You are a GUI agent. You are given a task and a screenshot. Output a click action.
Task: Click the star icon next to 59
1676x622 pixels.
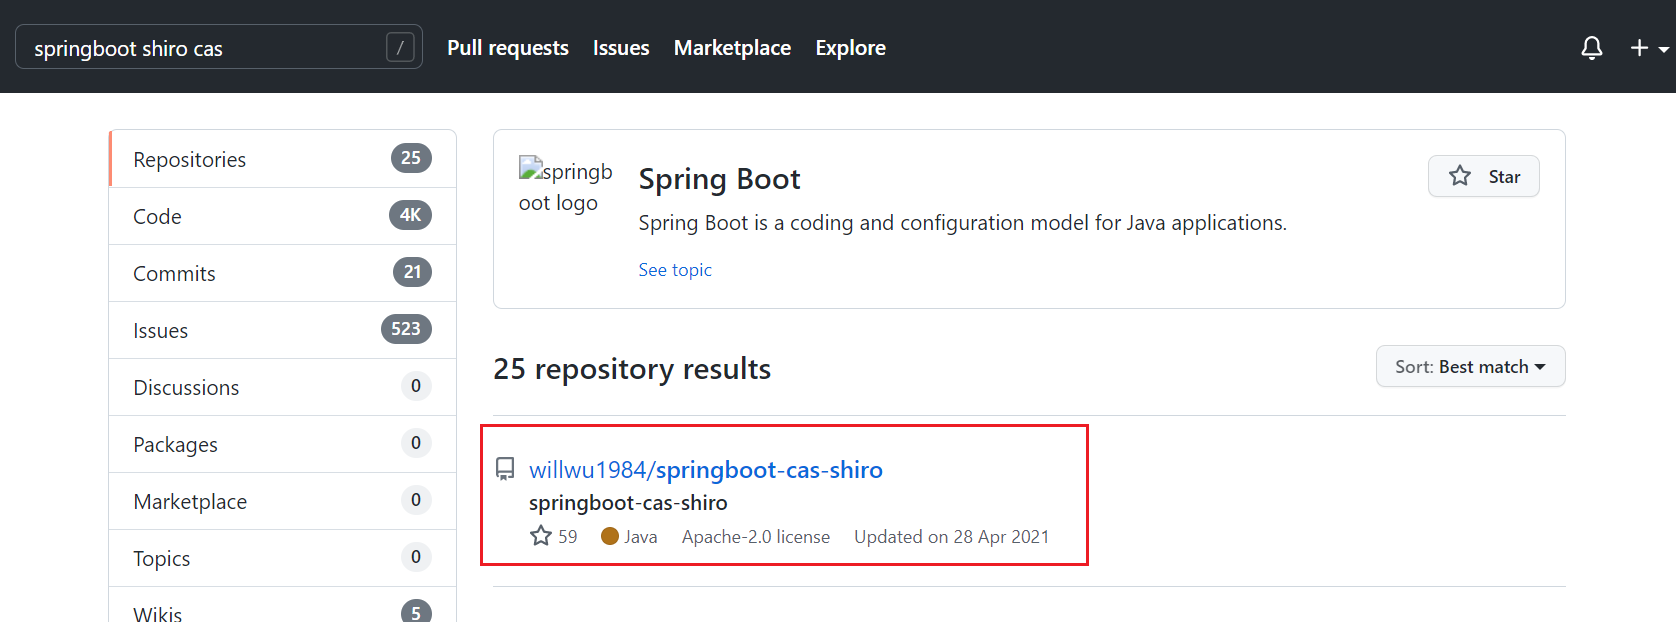pyautogui.click(x=541, y=536)
